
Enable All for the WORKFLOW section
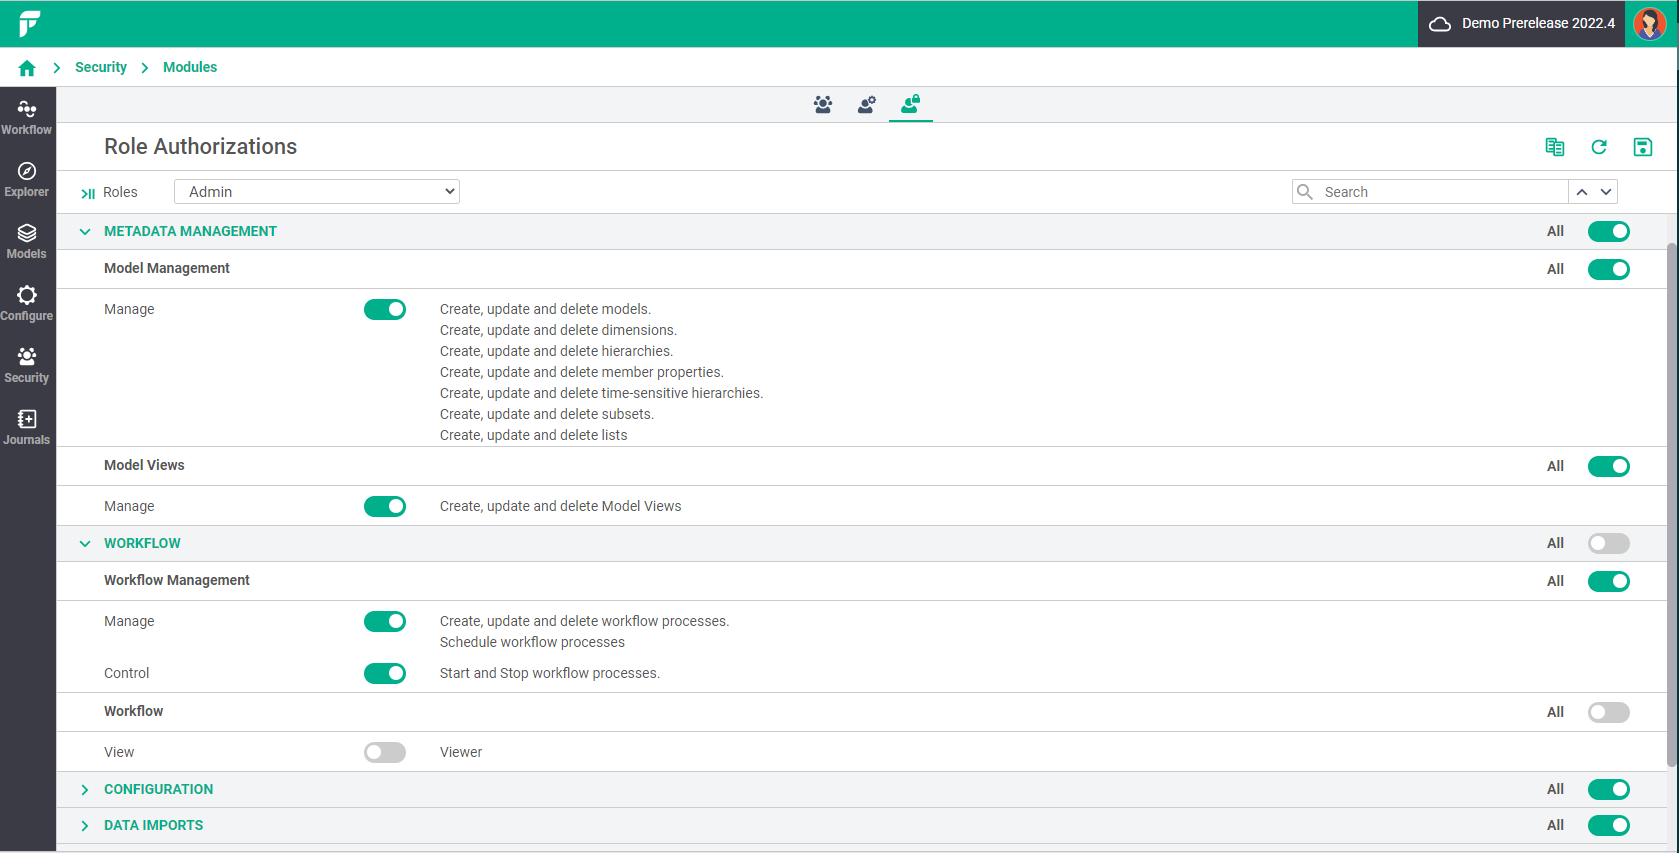click(x=1609, y=544)
